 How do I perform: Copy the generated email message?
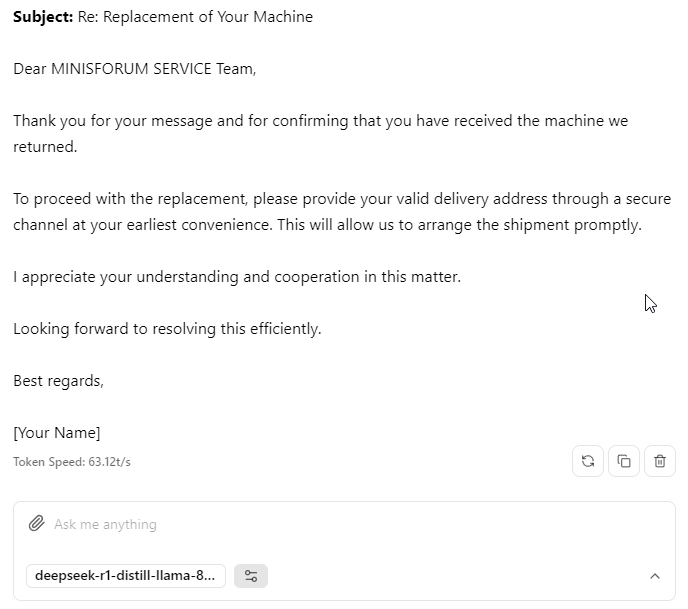click(624, 461)
